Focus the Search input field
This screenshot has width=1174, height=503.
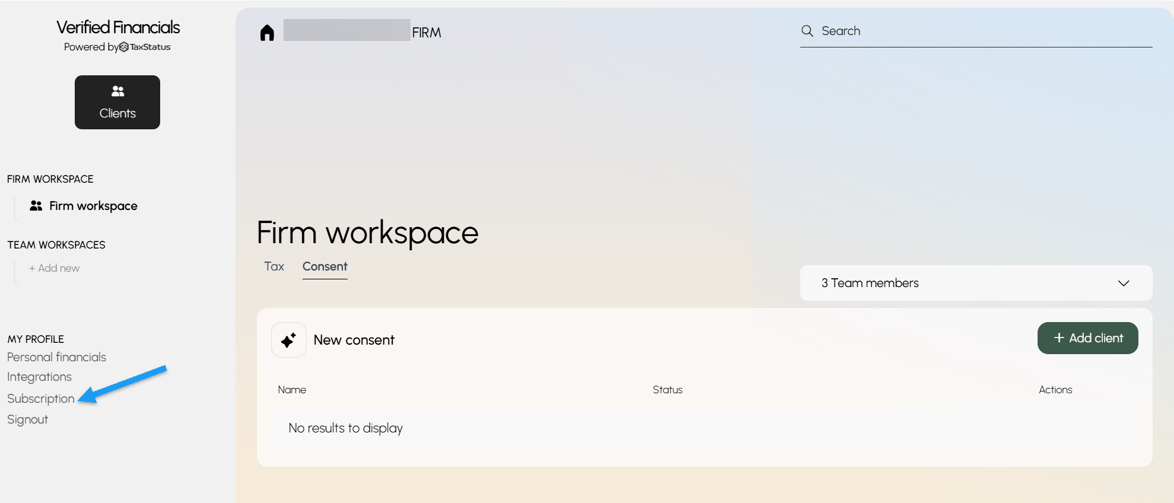point(976,31)
